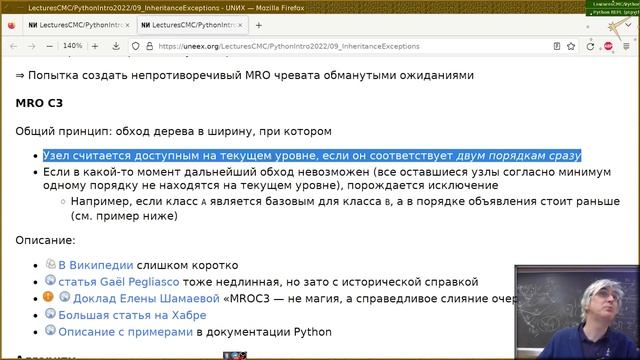
Task: Click globe icon beside 'Описание с примерами'
Action: tap(50, 330)
